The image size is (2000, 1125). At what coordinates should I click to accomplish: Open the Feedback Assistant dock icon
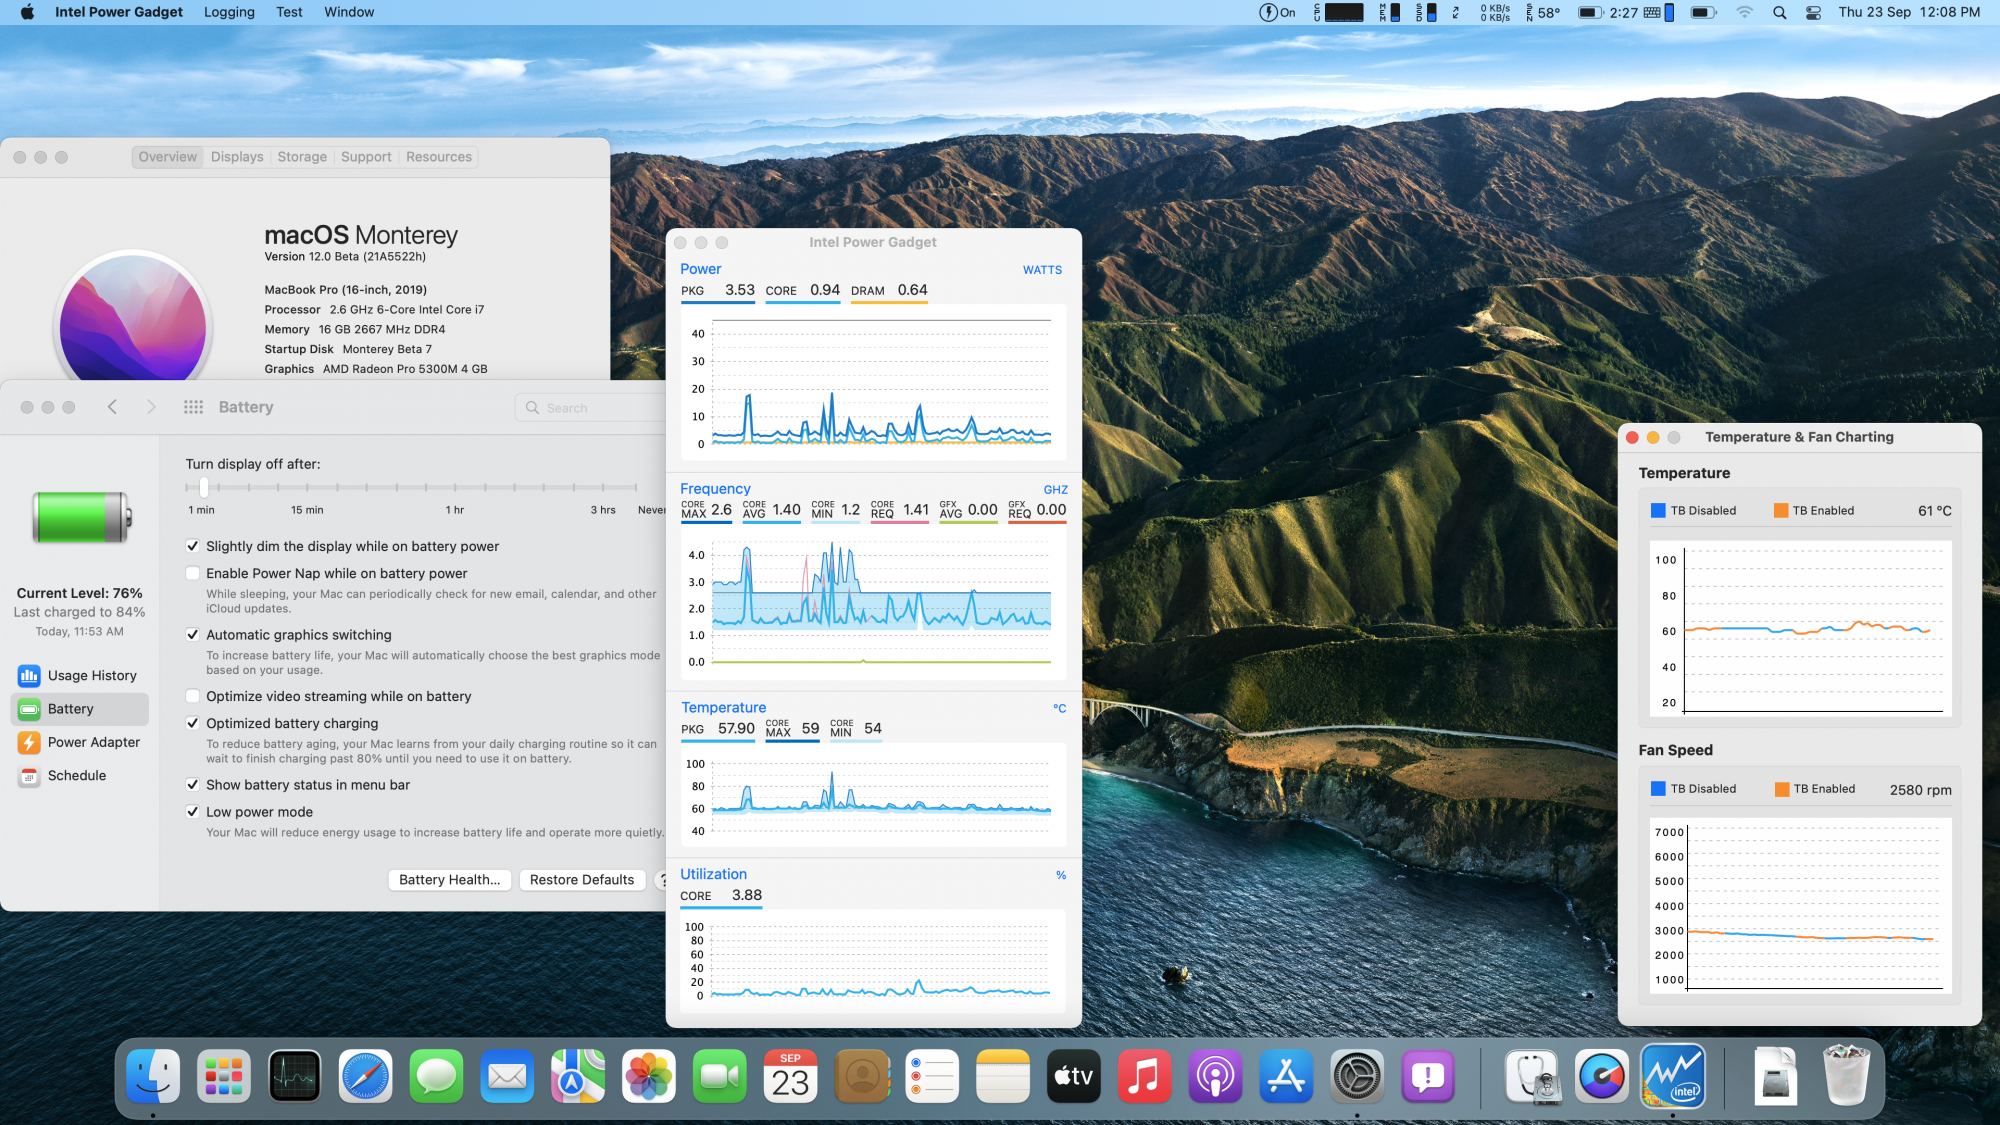[1428, 1077]
